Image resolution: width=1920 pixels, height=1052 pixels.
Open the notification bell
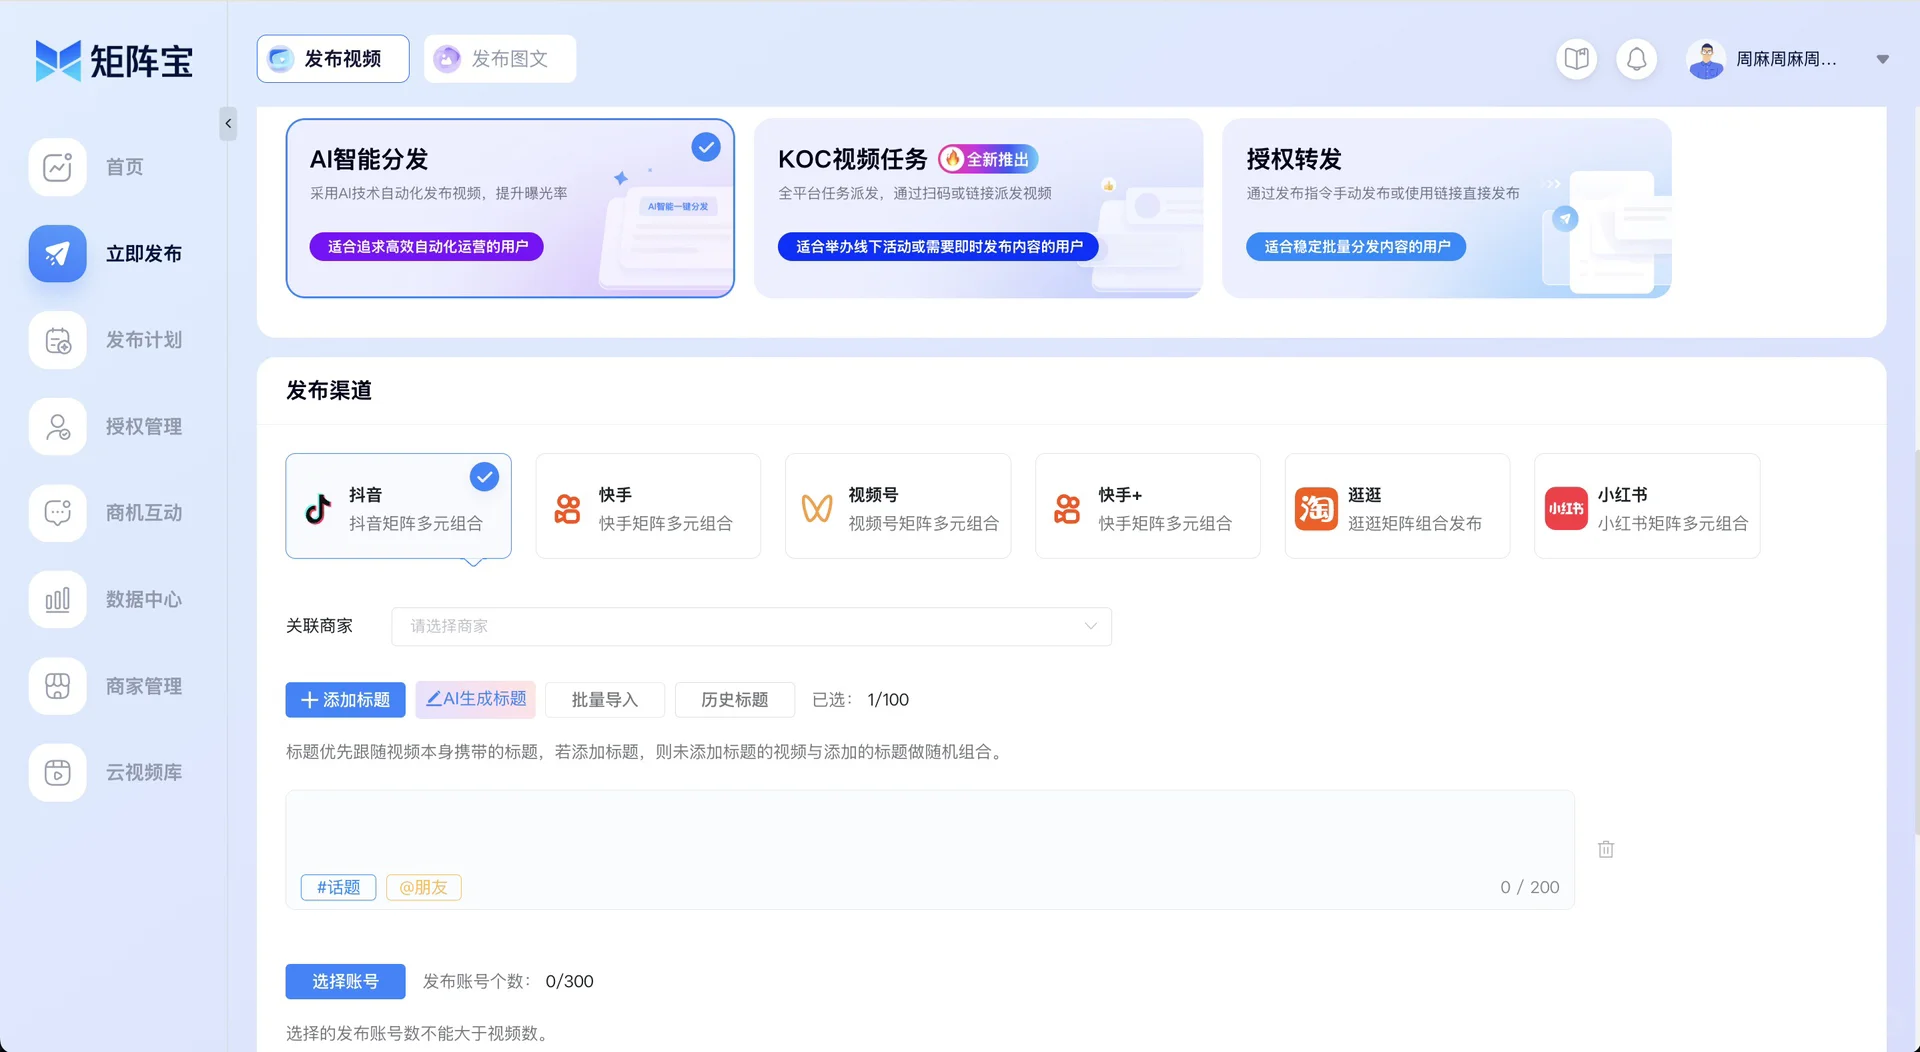click(1636, 58)
